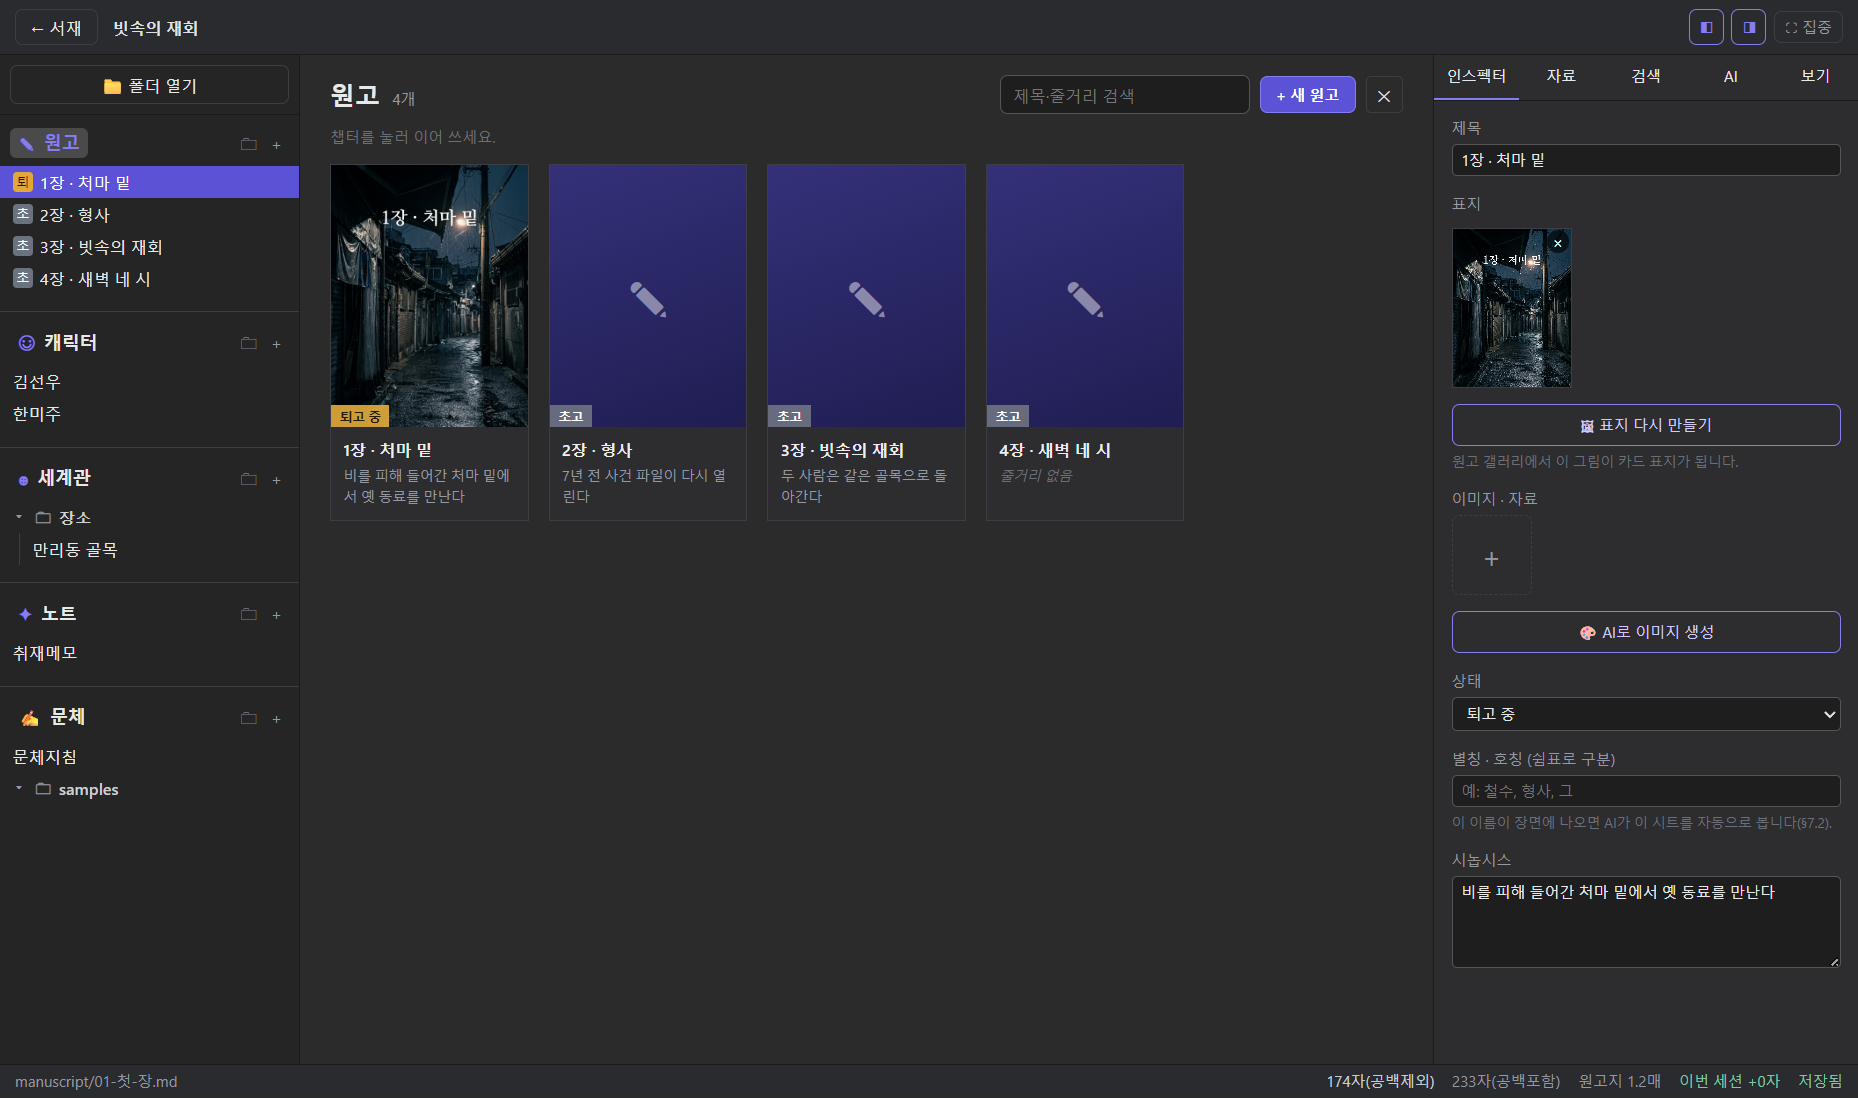Switch to the 자료 tab

1561,76
